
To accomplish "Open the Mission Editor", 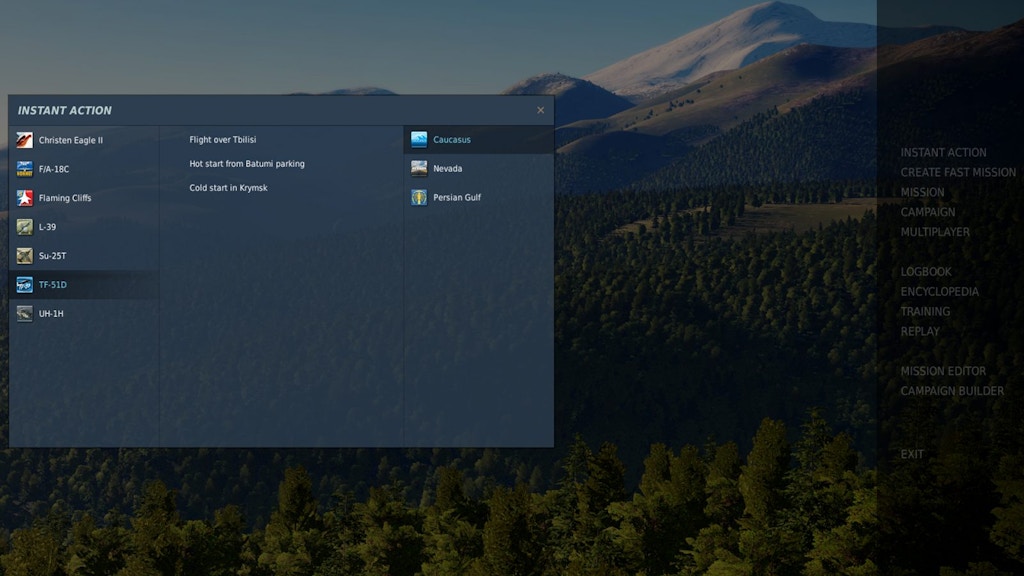I will pos(942,371).
